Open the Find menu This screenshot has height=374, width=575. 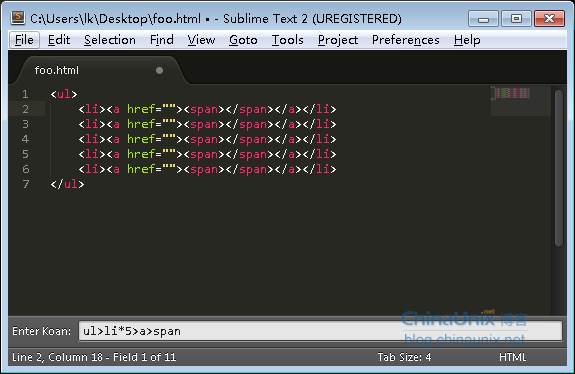click(162, 40)
